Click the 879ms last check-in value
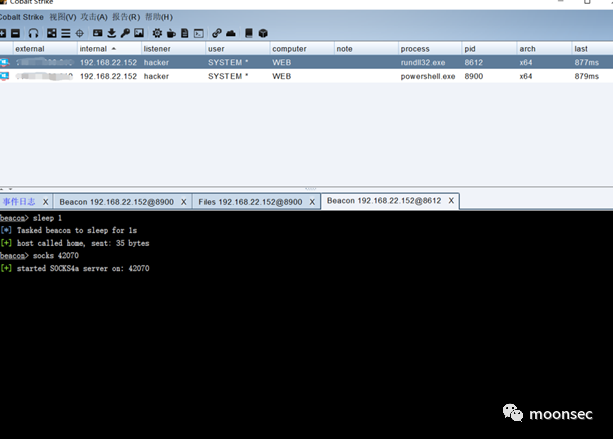 pyautogui.click(x=586, y=76)
